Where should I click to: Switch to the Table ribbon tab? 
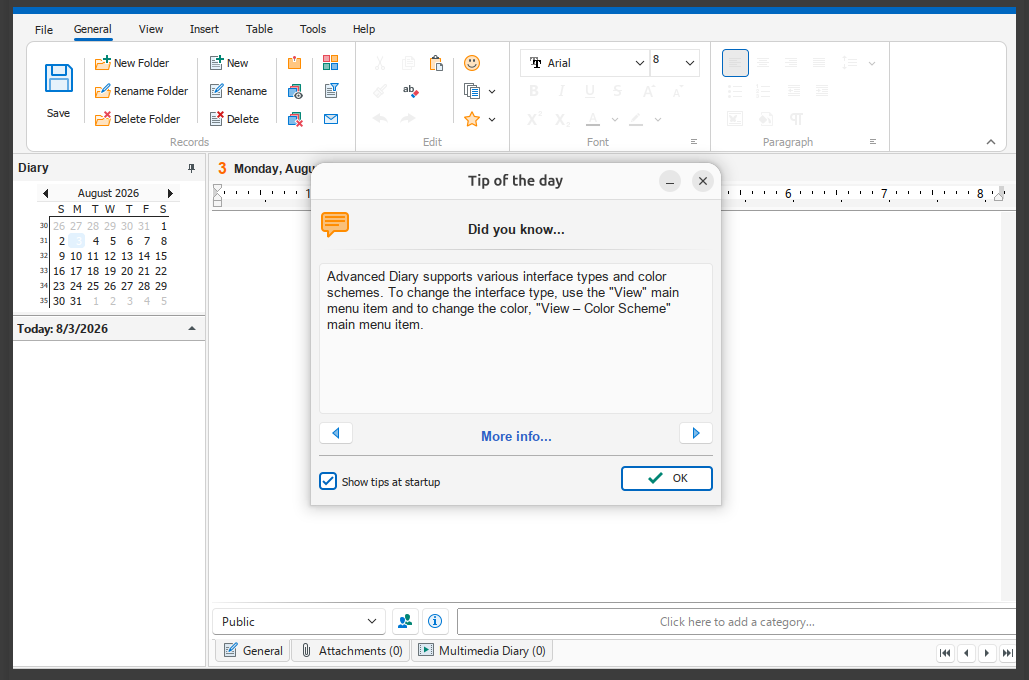tap(259, 29)
